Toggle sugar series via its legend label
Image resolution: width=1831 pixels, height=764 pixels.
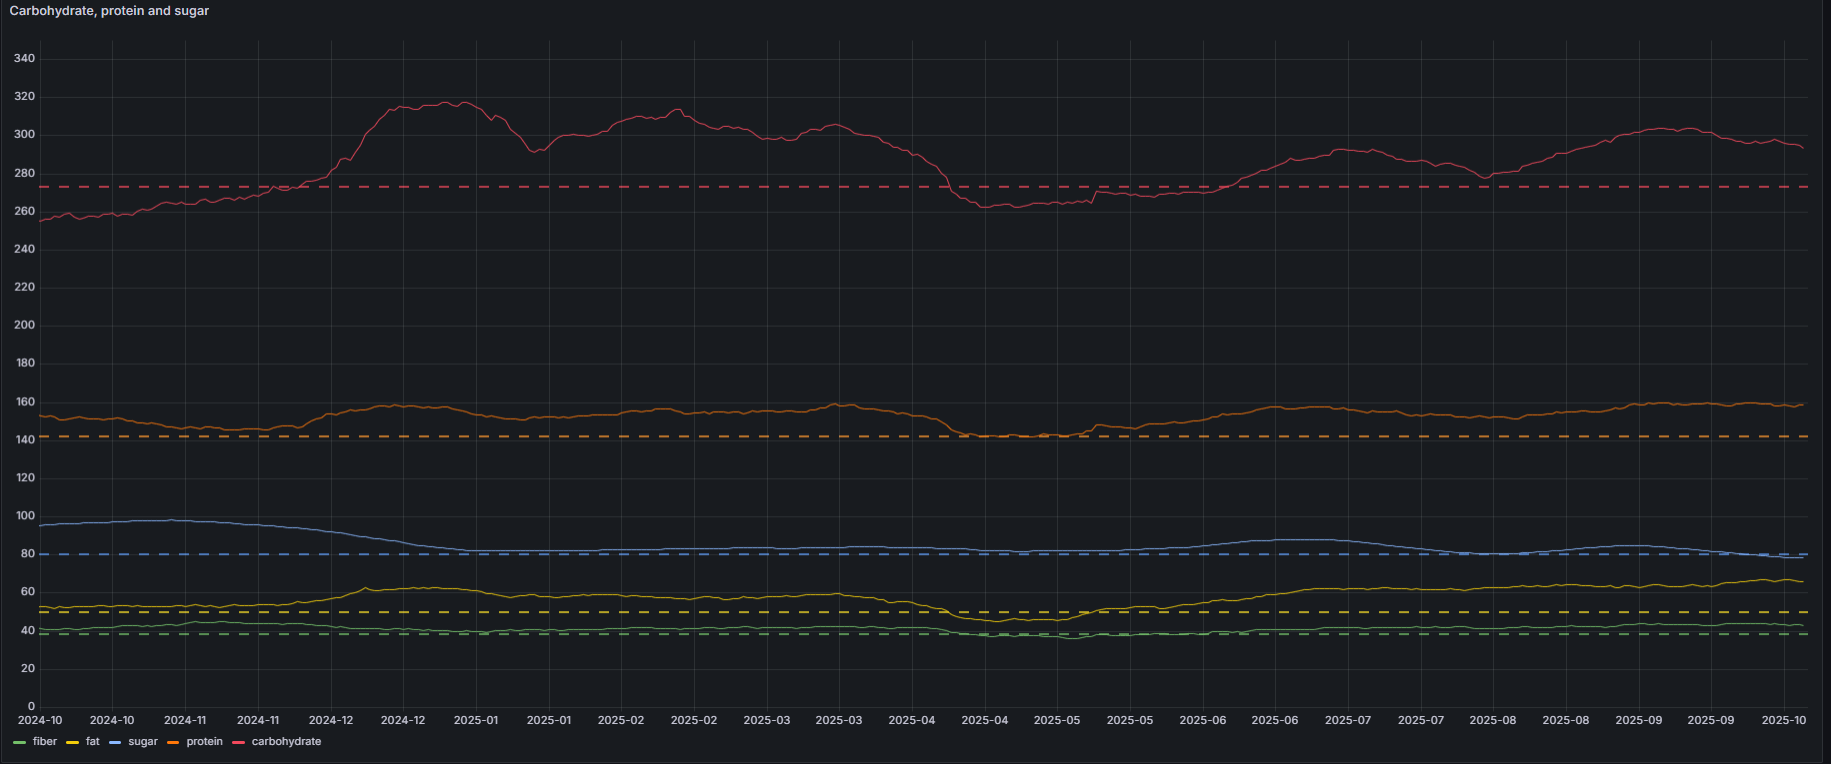pyautogui.click(x=143, y=742)
